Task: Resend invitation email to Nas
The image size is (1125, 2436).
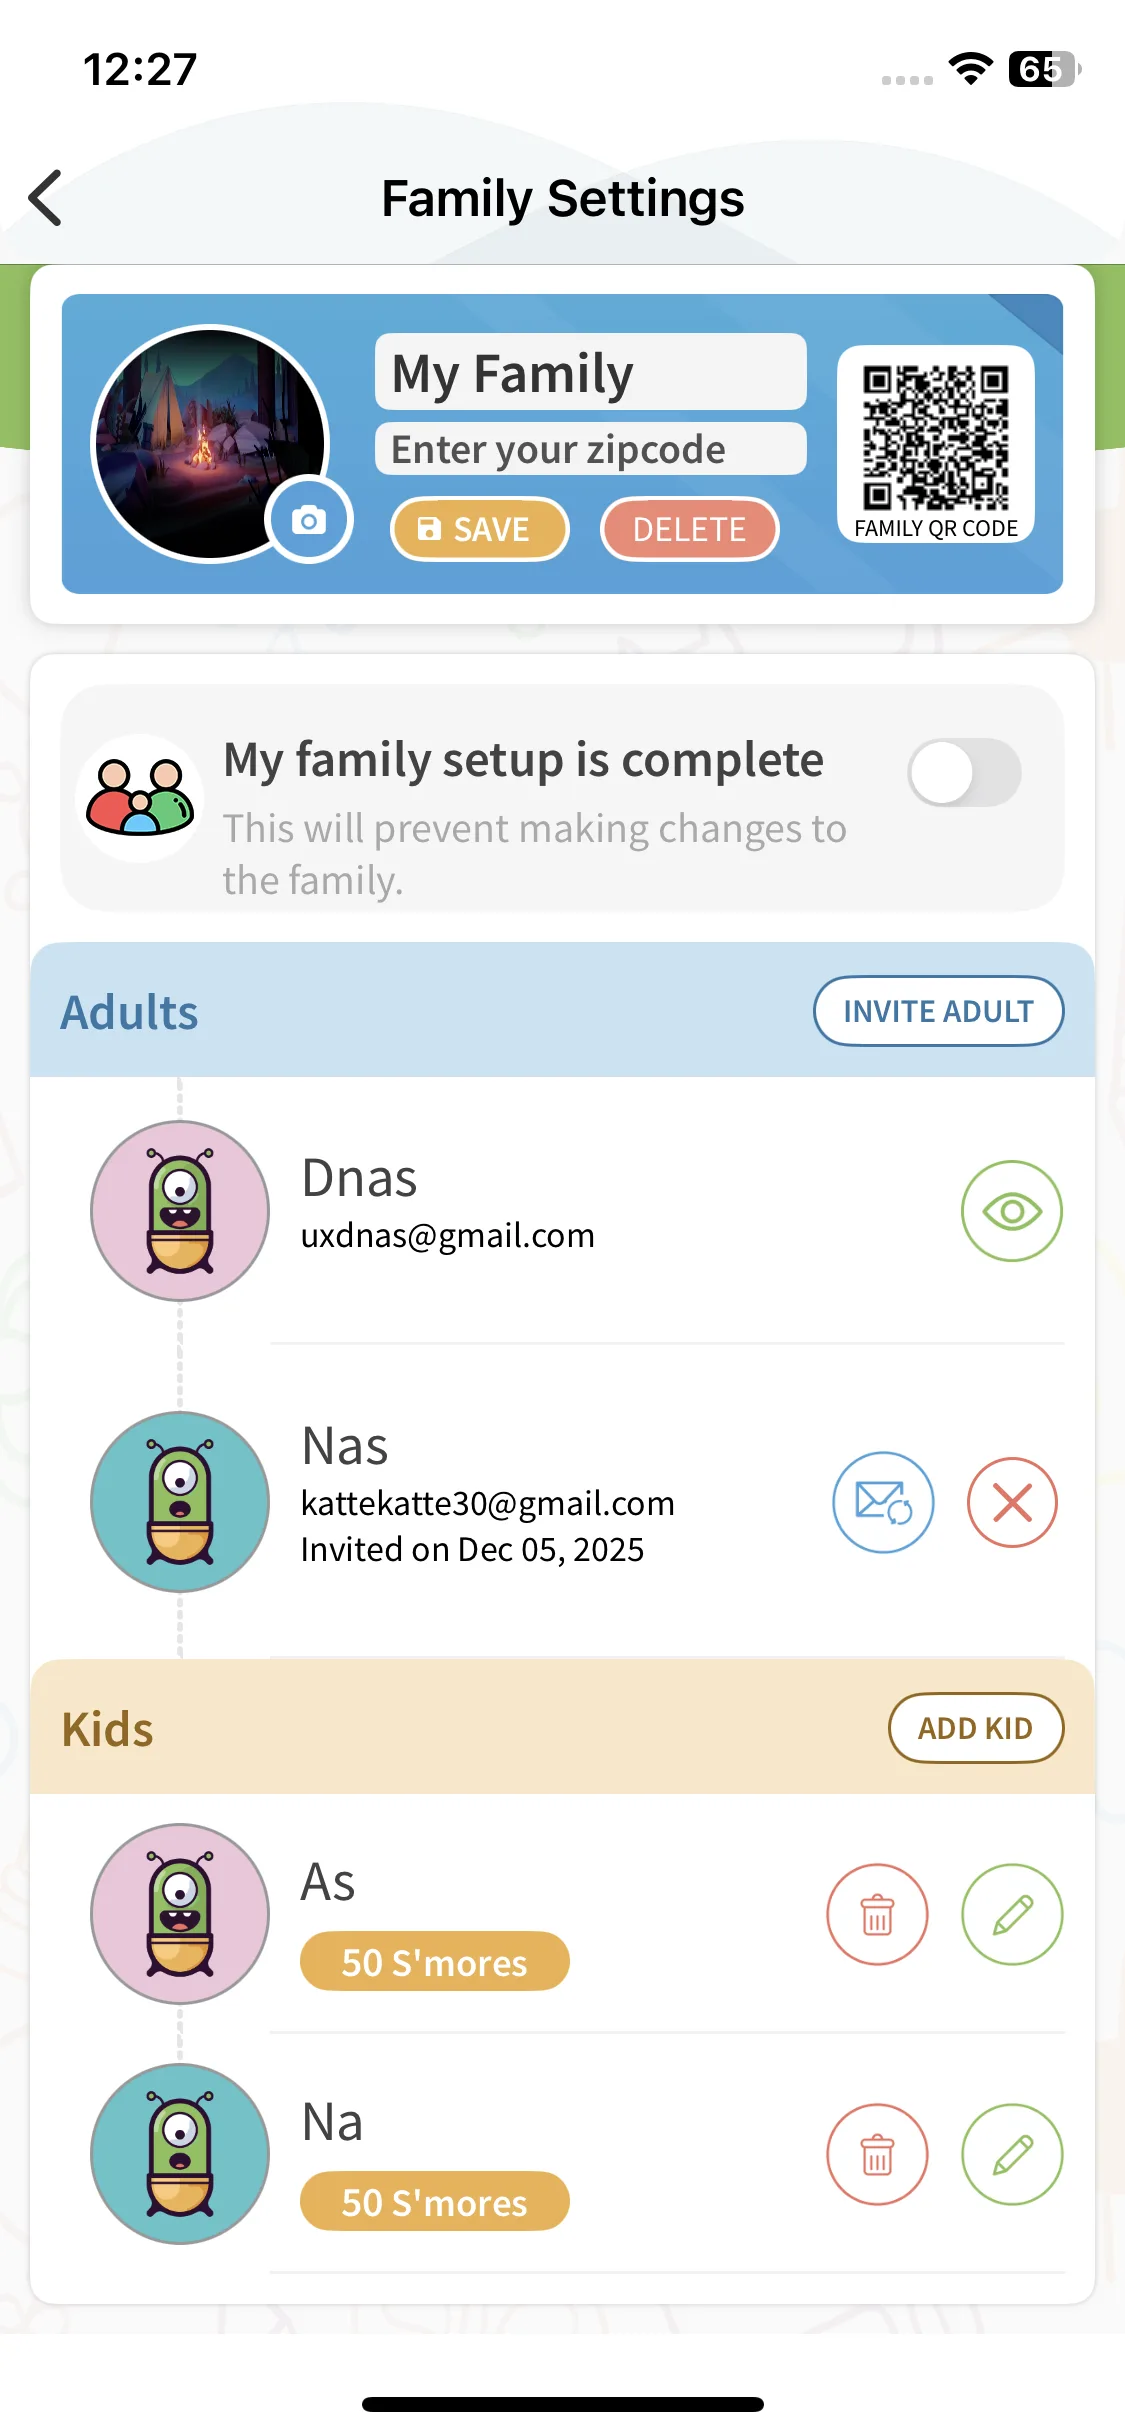Action: pos(883,1502)
